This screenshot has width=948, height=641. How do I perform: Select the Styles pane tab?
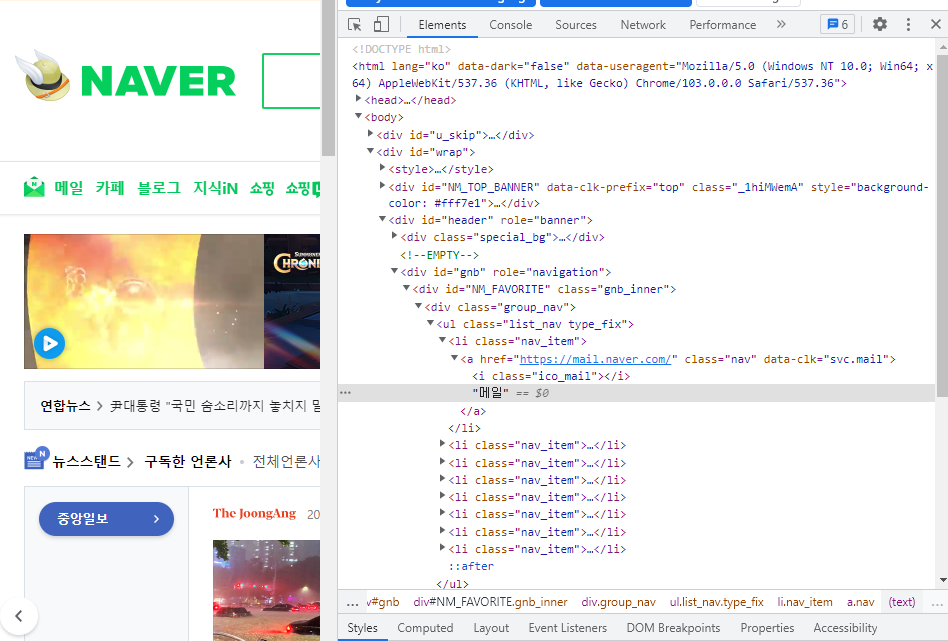[362, 628]
